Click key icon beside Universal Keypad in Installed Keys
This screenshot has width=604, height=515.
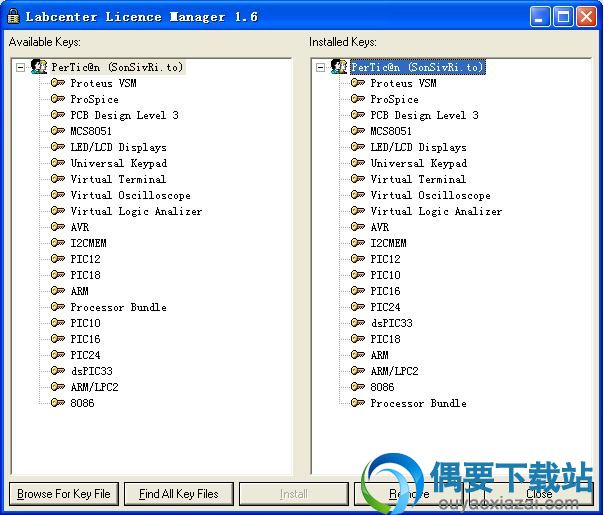tap(358, 163)
